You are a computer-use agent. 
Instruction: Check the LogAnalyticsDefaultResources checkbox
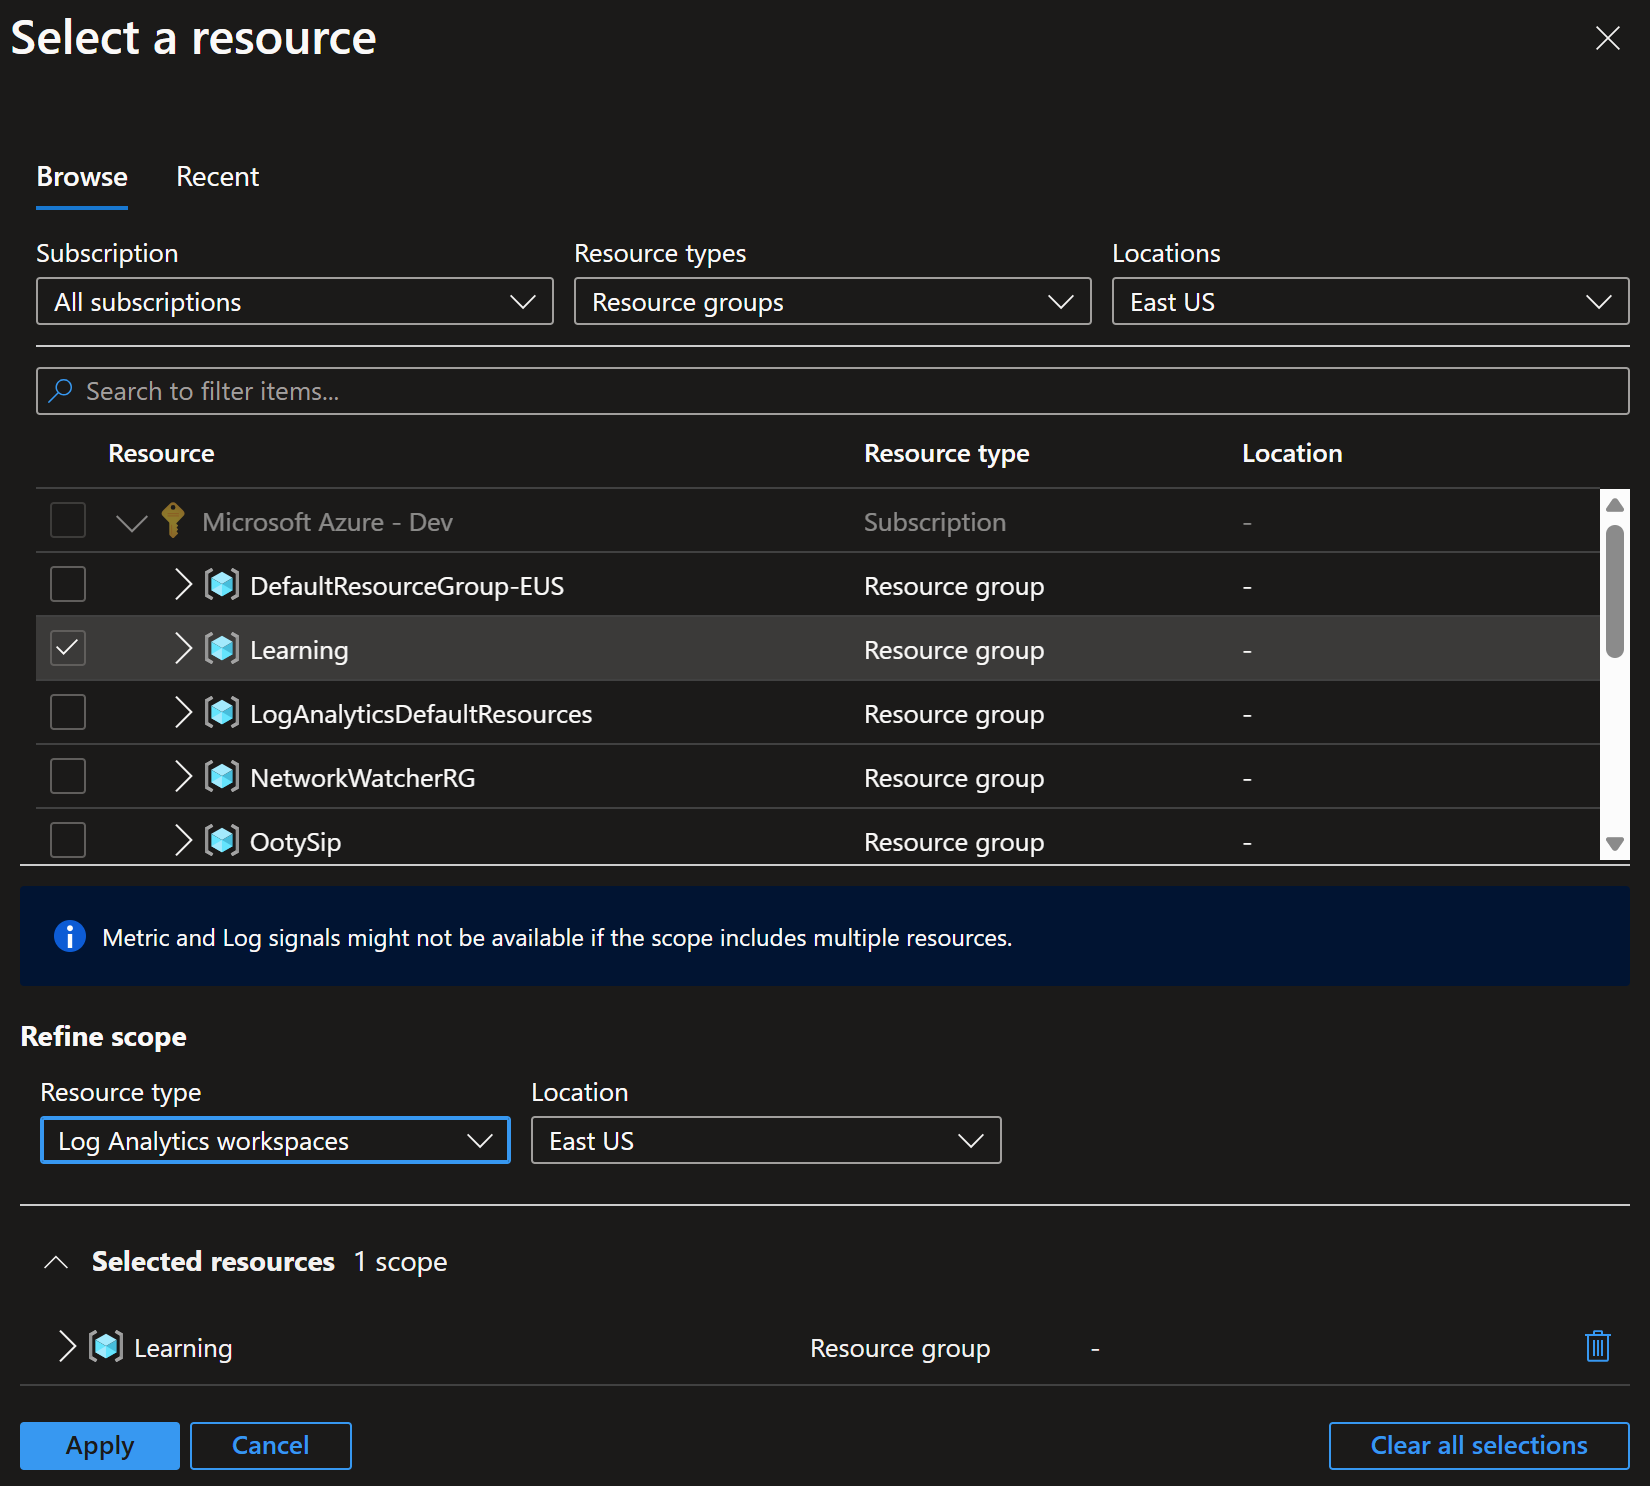pos(68,712)
